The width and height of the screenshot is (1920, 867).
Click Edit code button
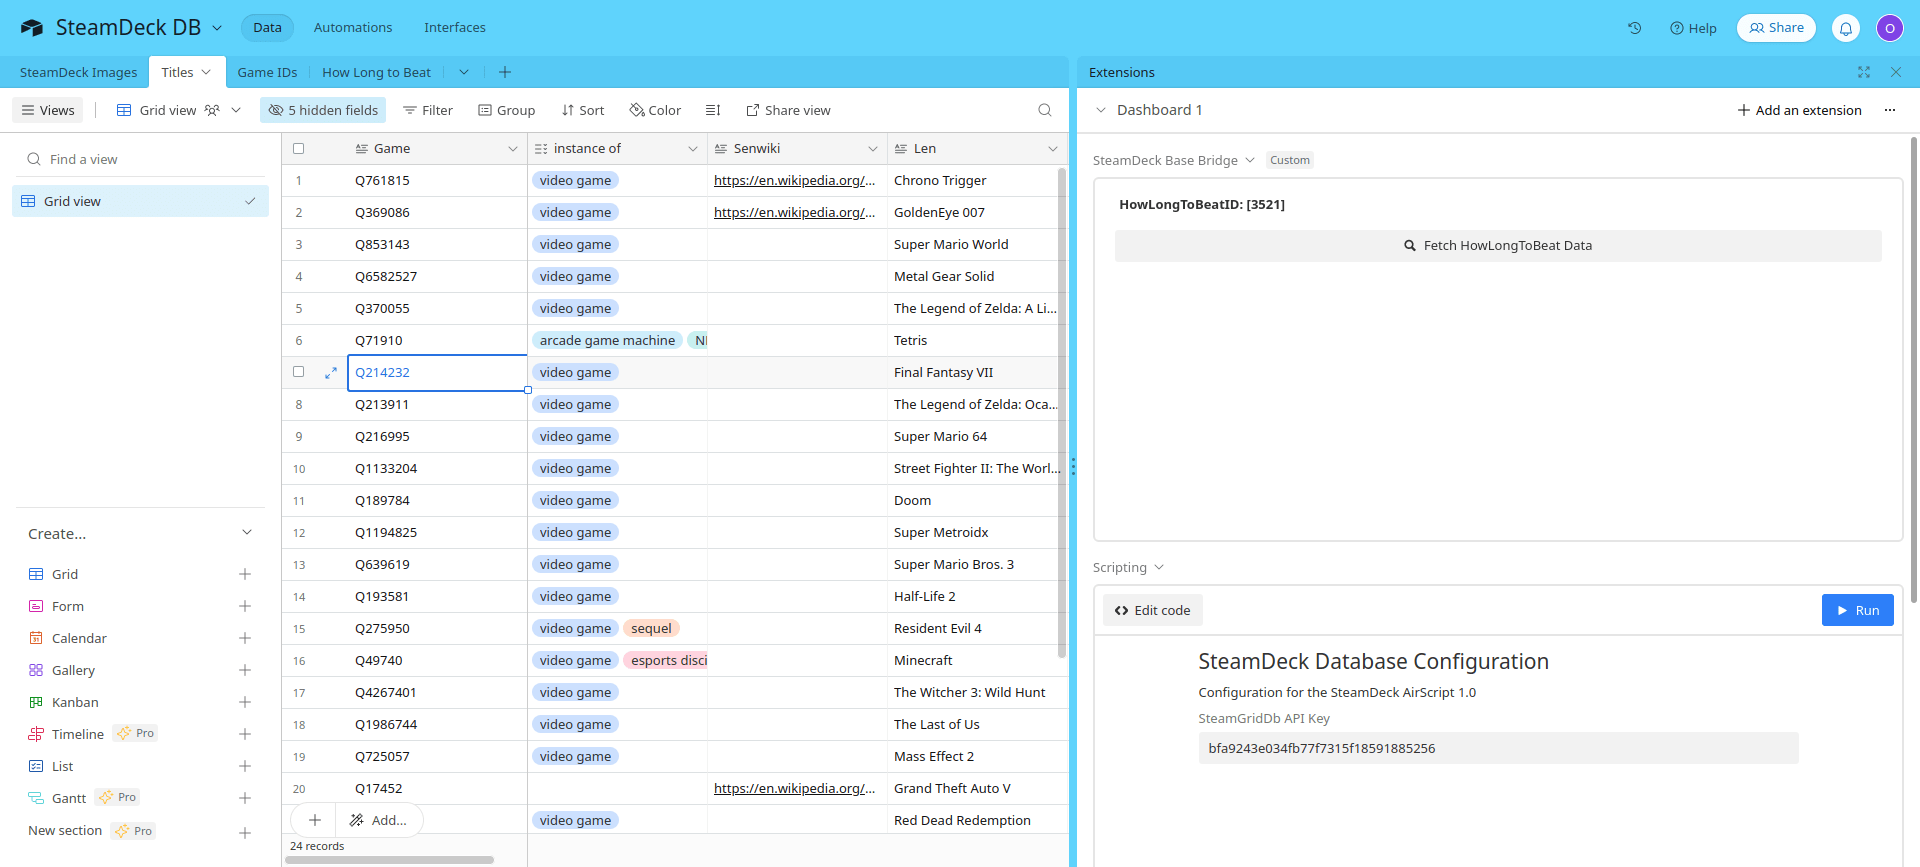[1153, 610]
